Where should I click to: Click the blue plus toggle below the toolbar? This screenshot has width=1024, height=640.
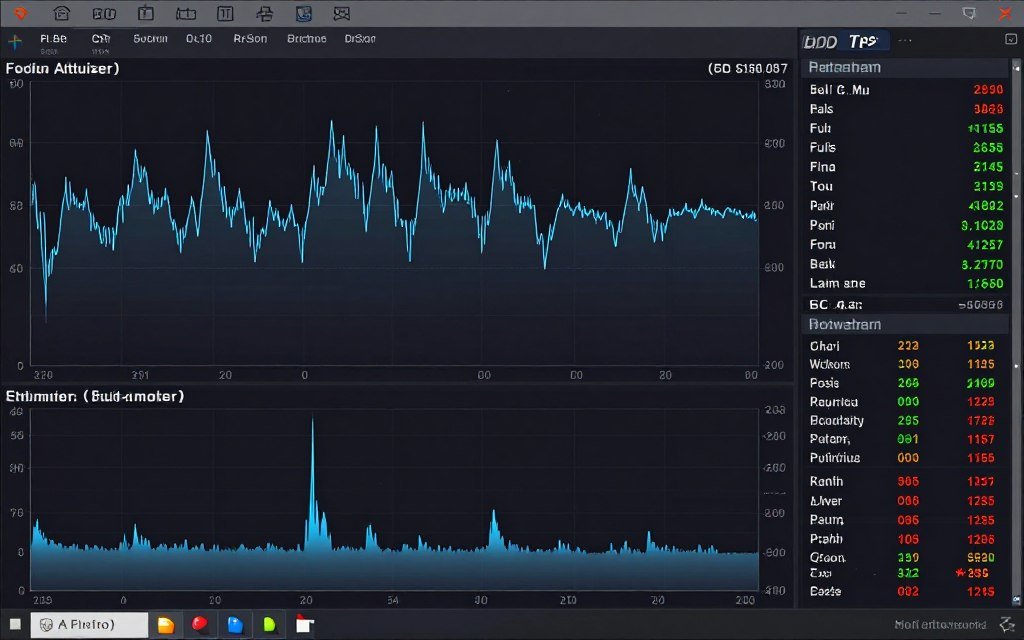click(14, 40)
